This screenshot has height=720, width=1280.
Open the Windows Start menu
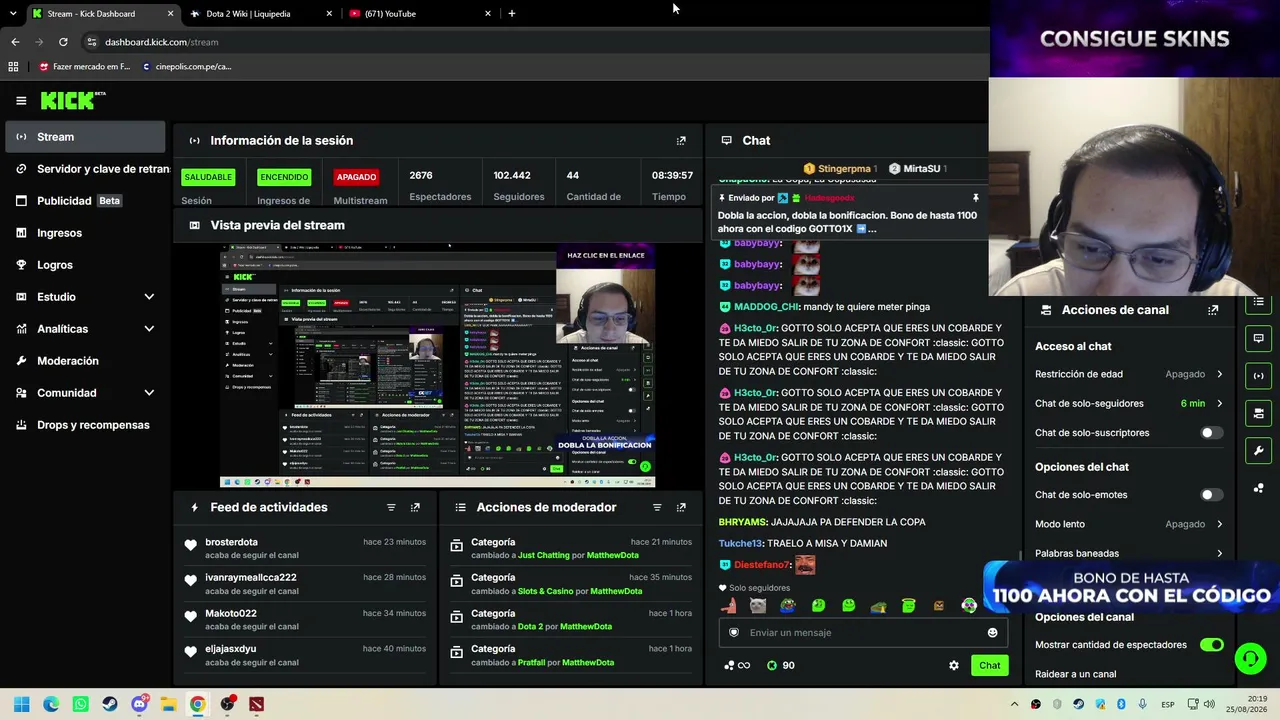click(x=21, y=704)
